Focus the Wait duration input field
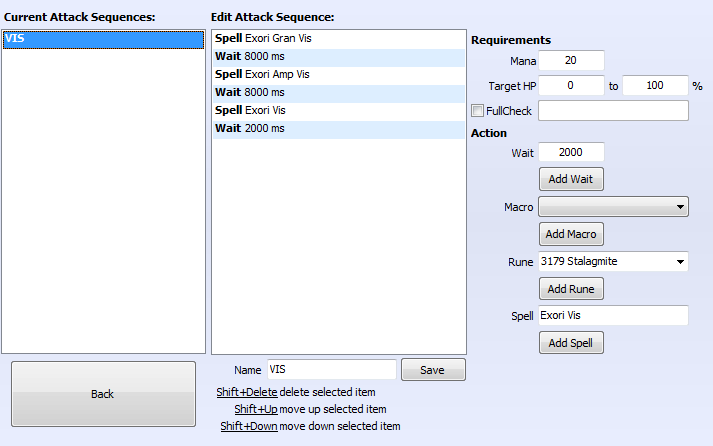Viewport: 713px width, 446px height. point(571,152)
